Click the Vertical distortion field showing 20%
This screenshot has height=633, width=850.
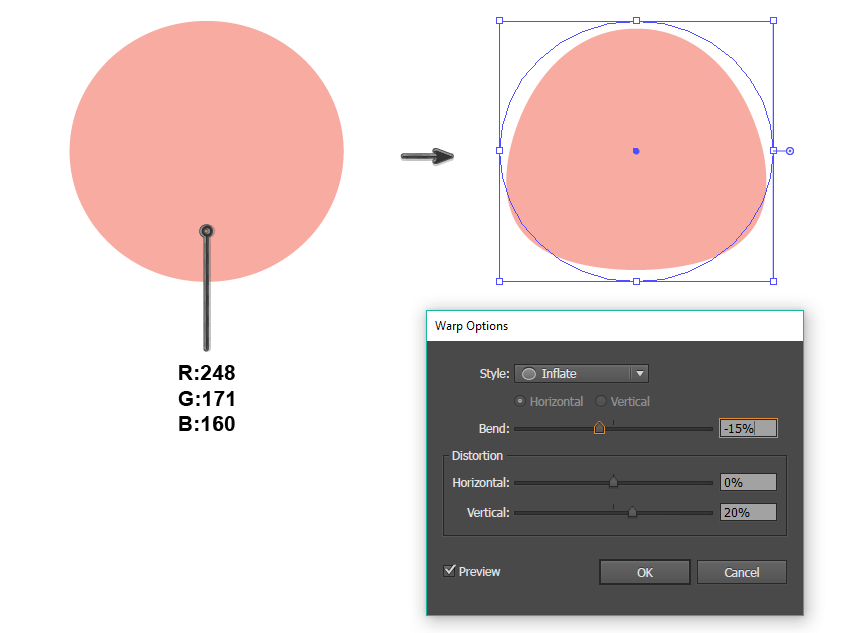748,512
